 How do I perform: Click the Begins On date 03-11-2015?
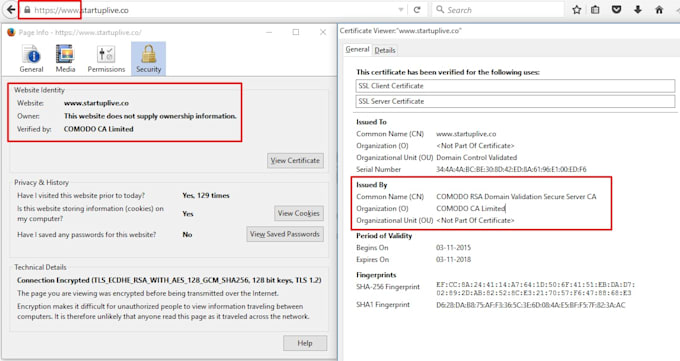(x=453, y=248)
